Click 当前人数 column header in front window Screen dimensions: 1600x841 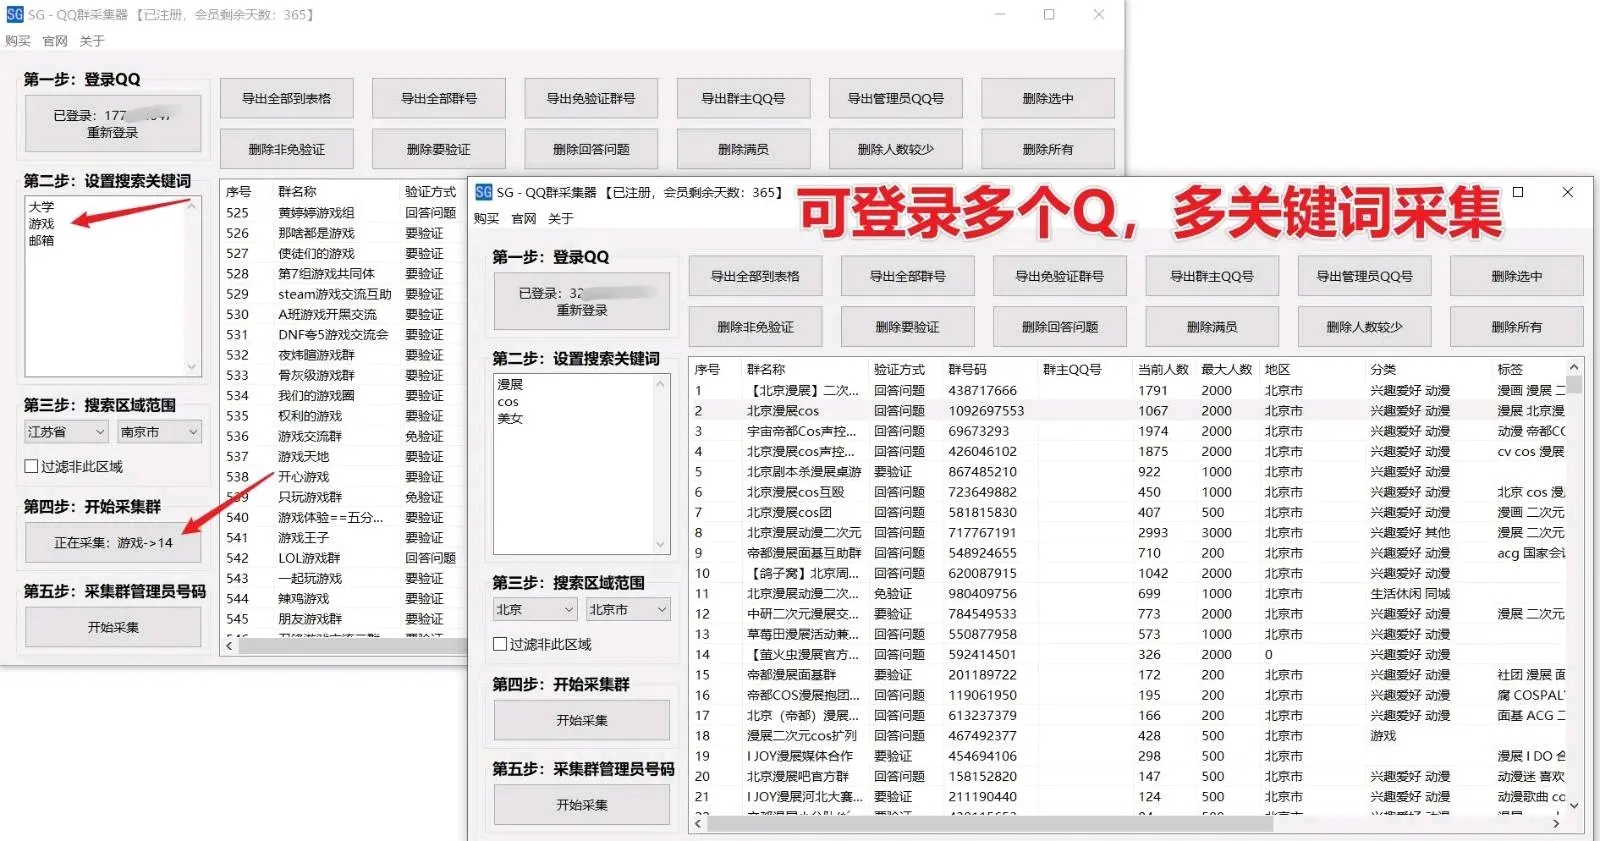pos(1163,369)
